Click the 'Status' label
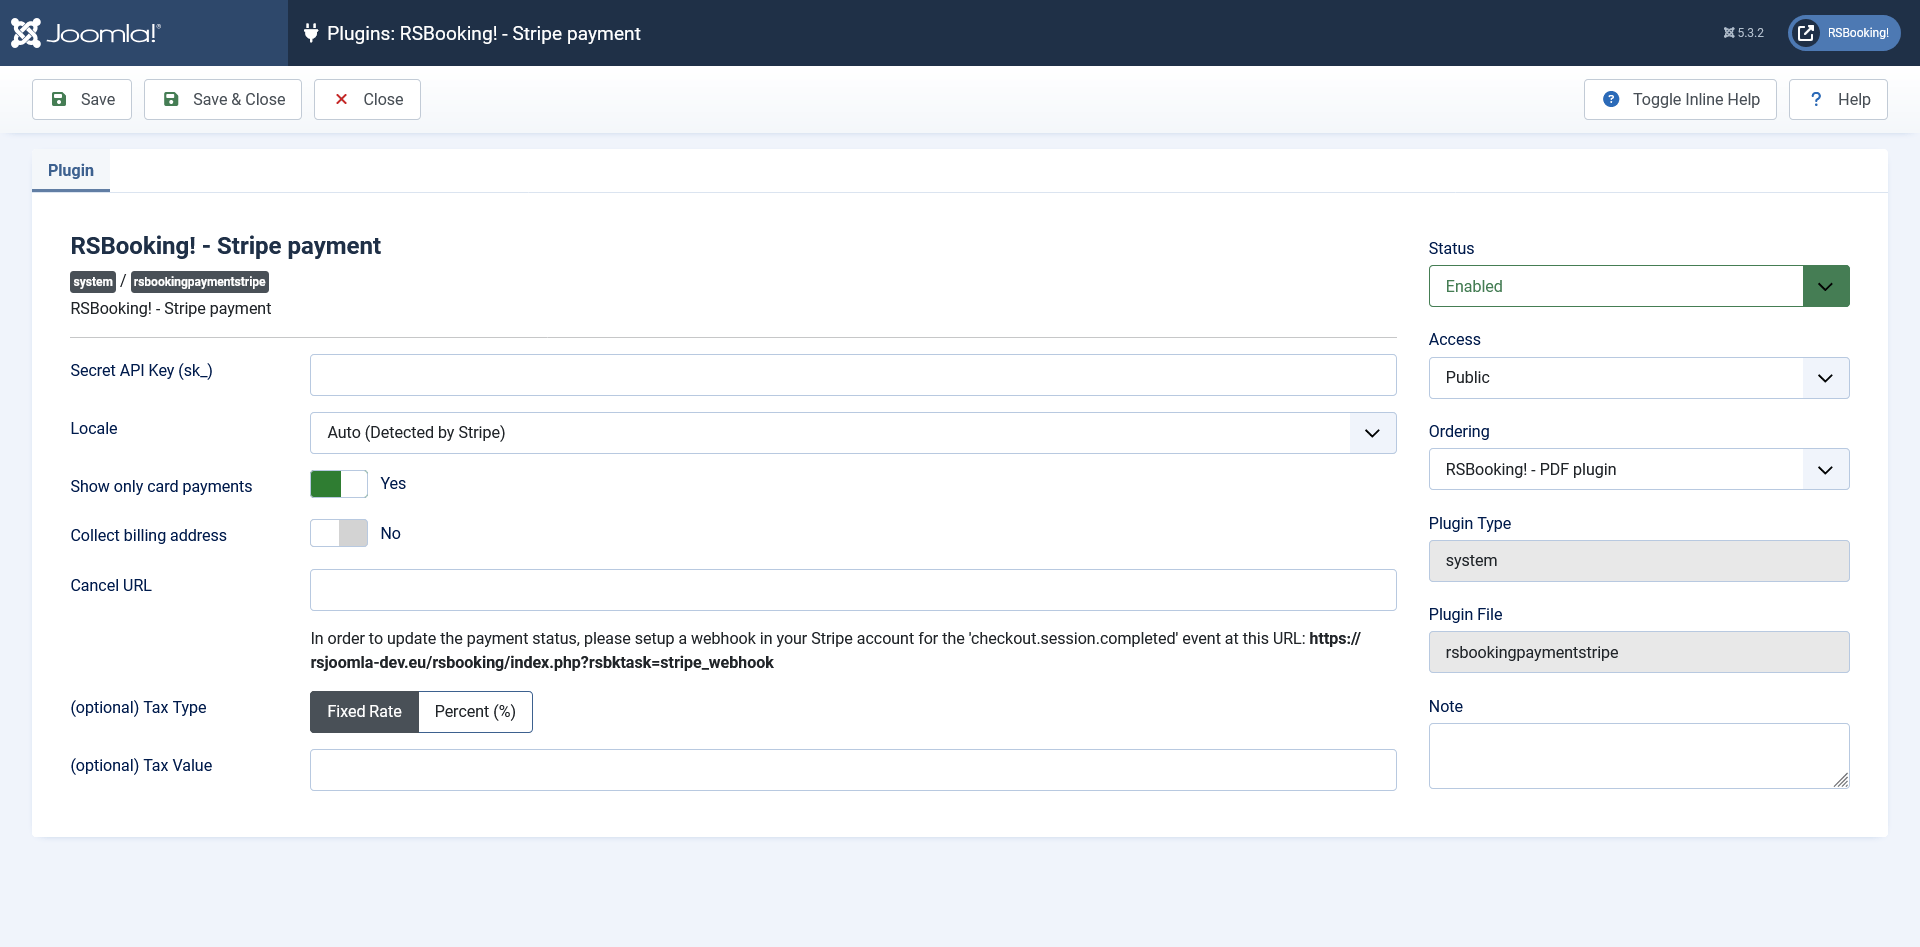The height and width of the screenshot is (947, 1920). [x=1451, y=248]
